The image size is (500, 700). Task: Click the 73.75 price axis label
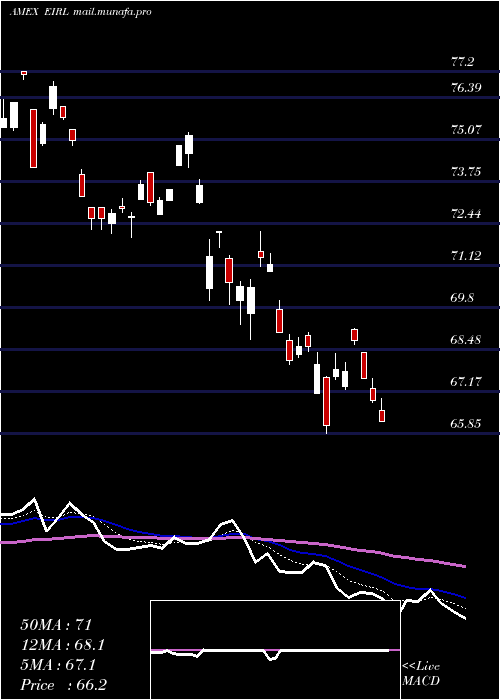(466, 172)
